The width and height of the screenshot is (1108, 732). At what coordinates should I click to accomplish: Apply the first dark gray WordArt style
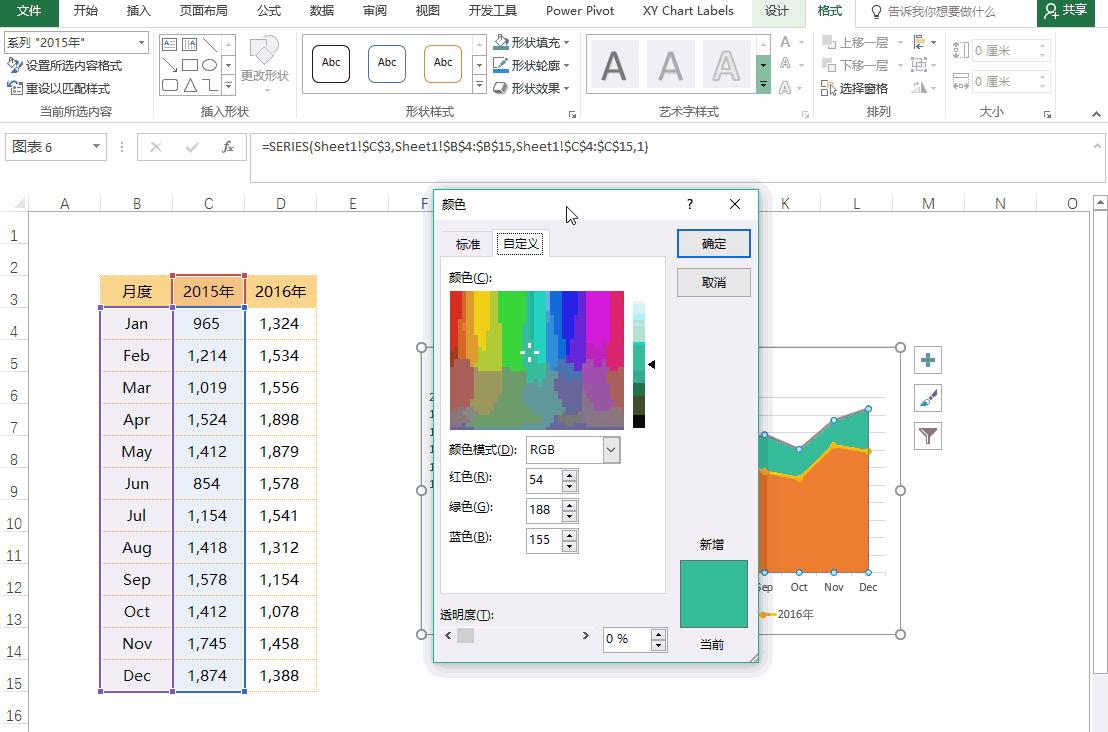(x=613, y=66)
